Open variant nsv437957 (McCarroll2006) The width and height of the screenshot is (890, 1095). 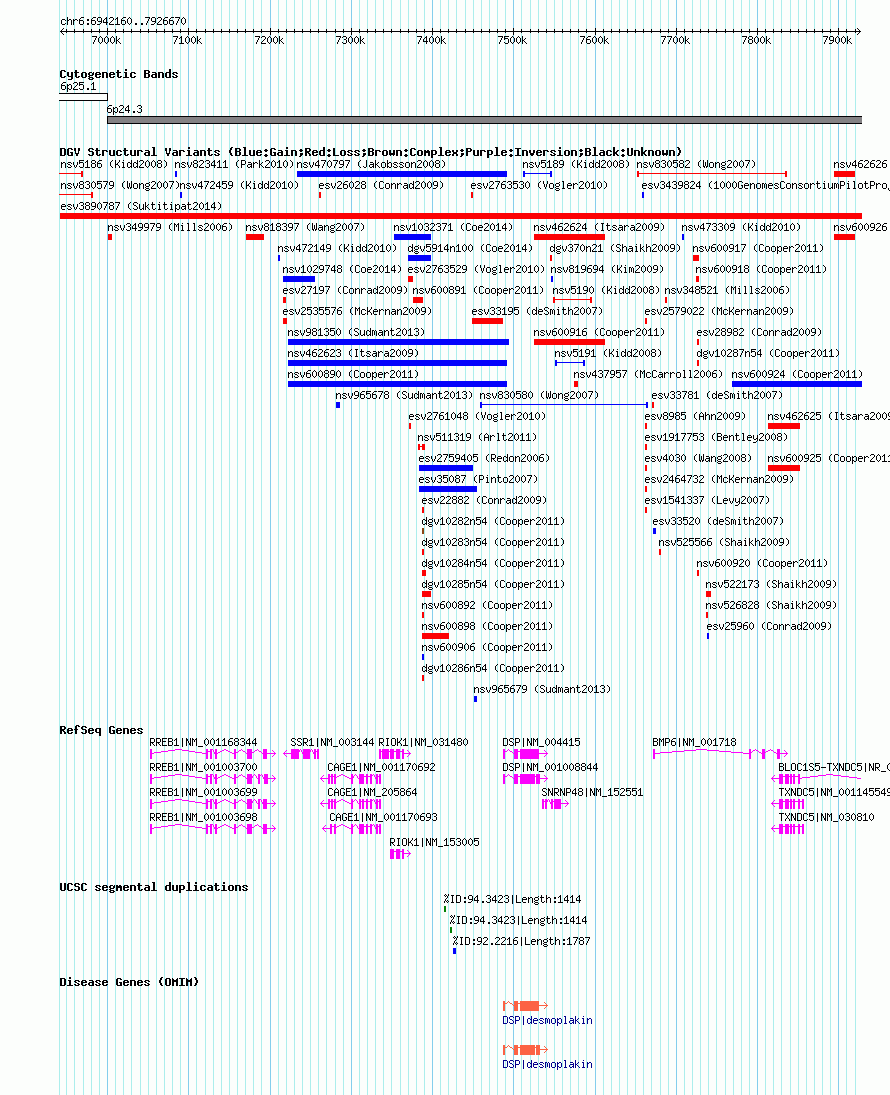pyautogui.click(x=648, y=374)
